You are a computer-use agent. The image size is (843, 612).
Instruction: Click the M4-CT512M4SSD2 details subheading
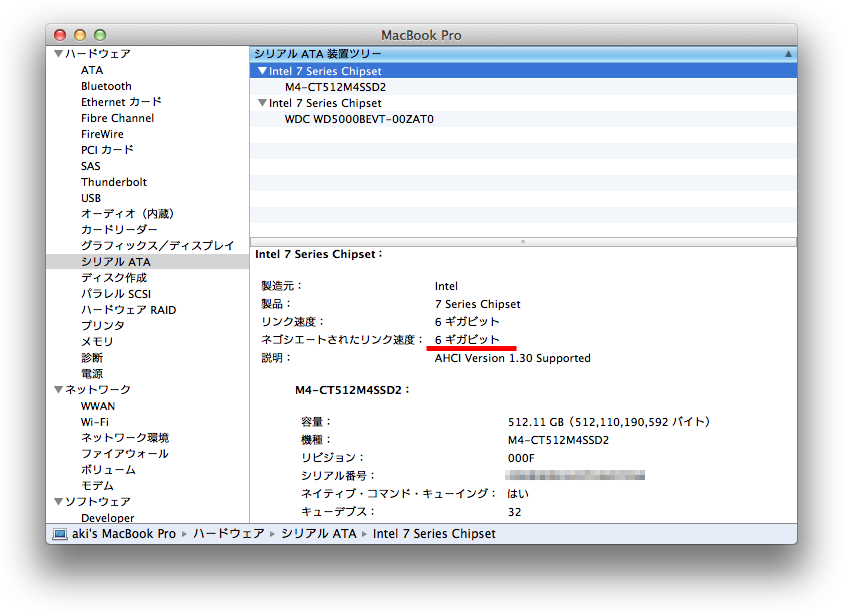(x=352, y=390)
